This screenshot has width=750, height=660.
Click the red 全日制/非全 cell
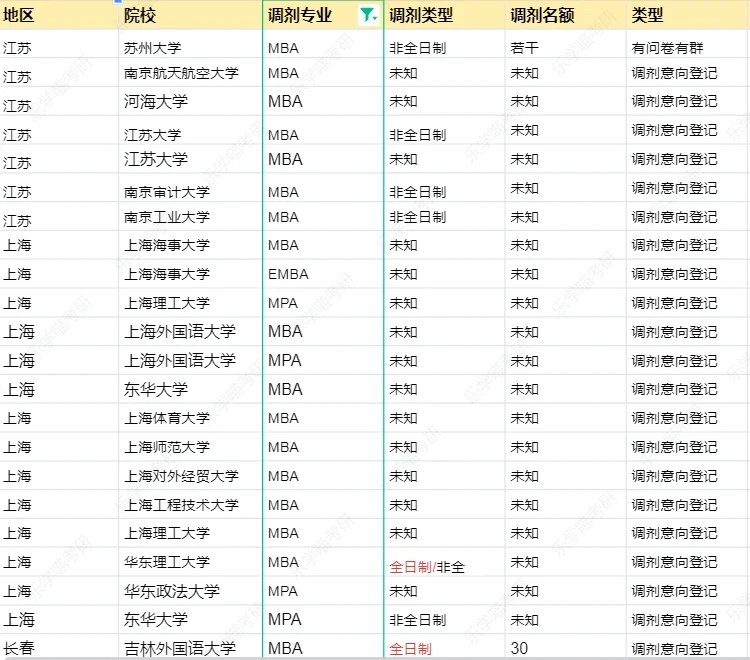pyautogui.click(x=427, y=567)
